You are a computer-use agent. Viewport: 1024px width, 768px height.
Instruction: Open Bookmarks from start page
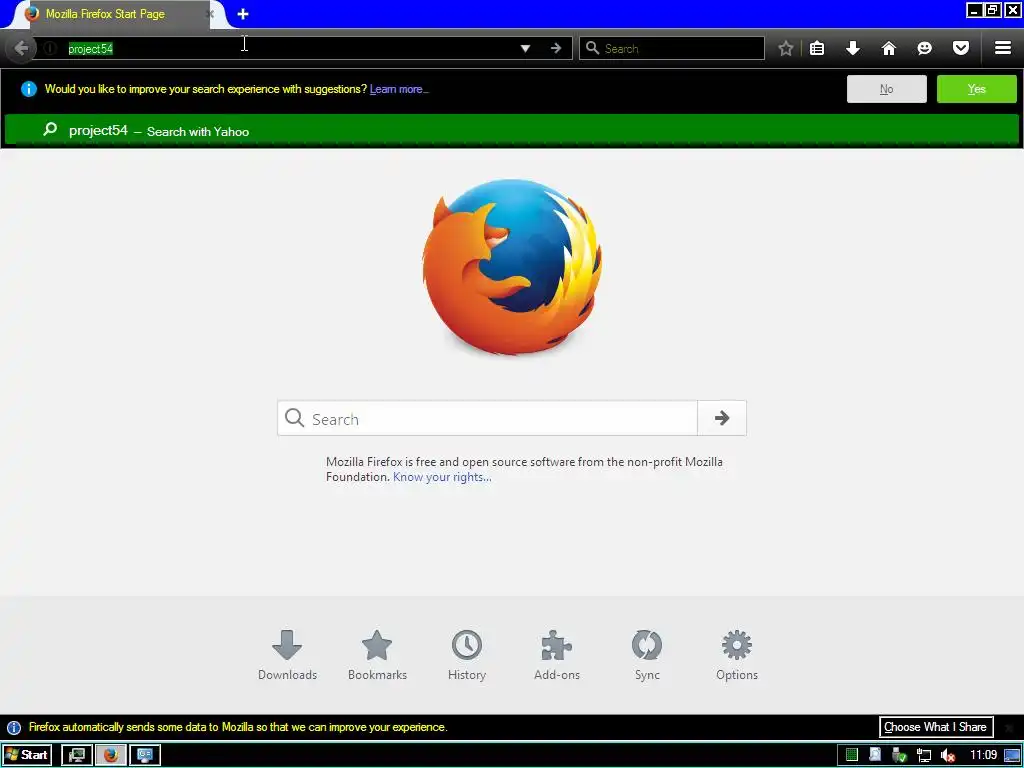pos(377,655)
